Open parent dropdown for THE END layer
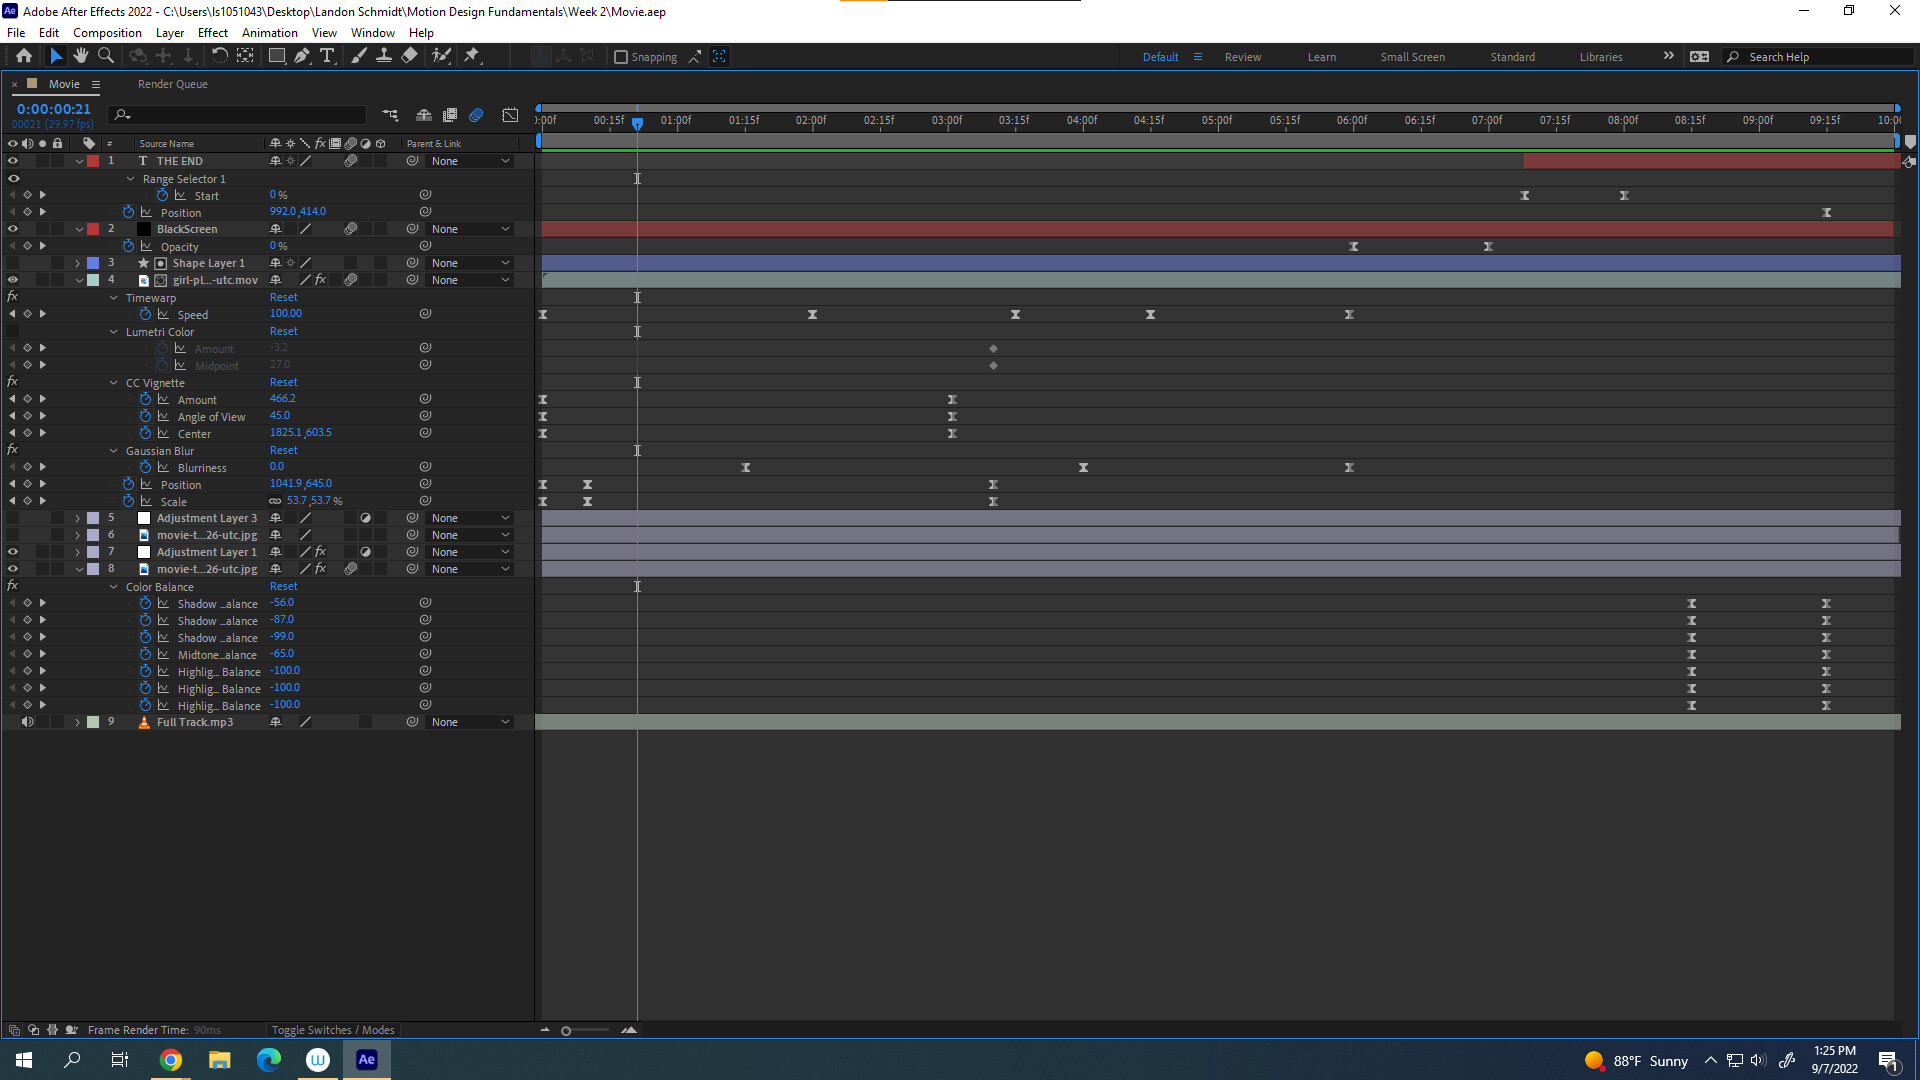Screen dimensions: 1920x1080 pos(470,161)
